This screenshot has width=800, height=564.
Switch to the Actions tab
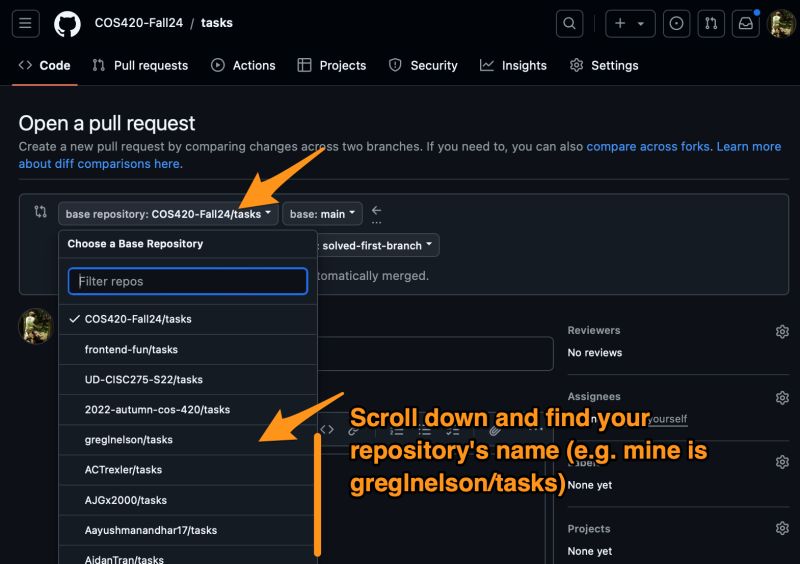243,65
